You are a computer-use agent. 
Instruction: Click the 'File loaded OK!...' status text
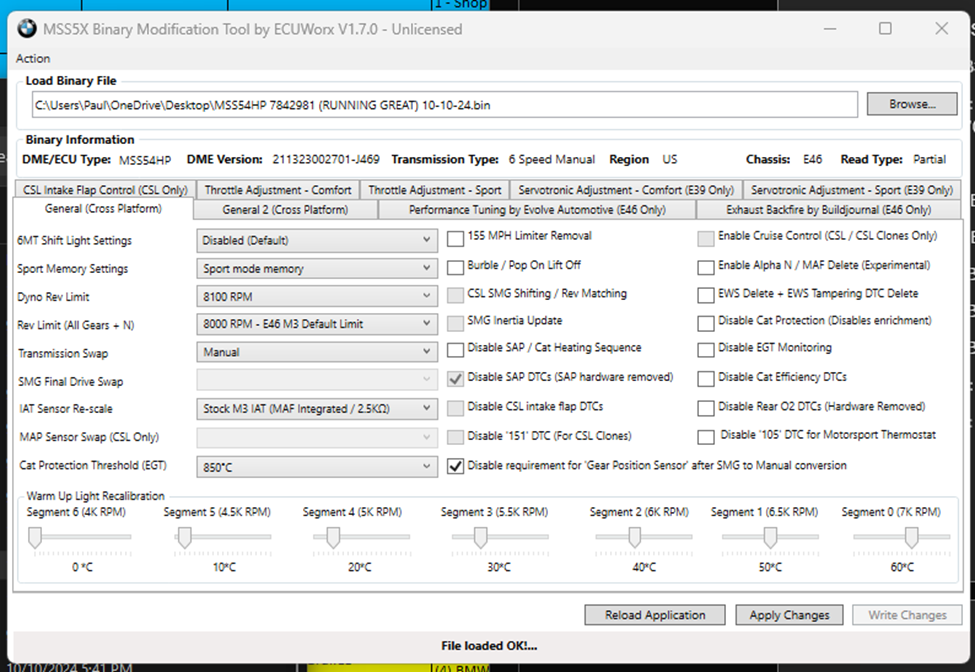click(489, 646)
